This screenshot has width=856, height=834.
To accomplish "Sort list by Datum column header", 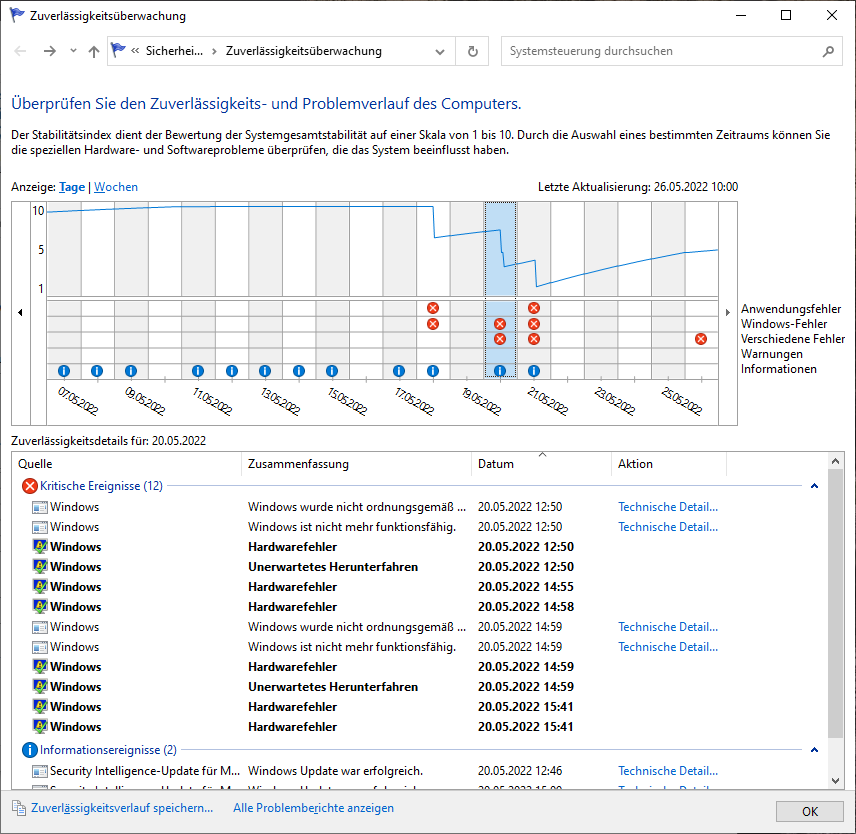I will click(x=541, y=464).
